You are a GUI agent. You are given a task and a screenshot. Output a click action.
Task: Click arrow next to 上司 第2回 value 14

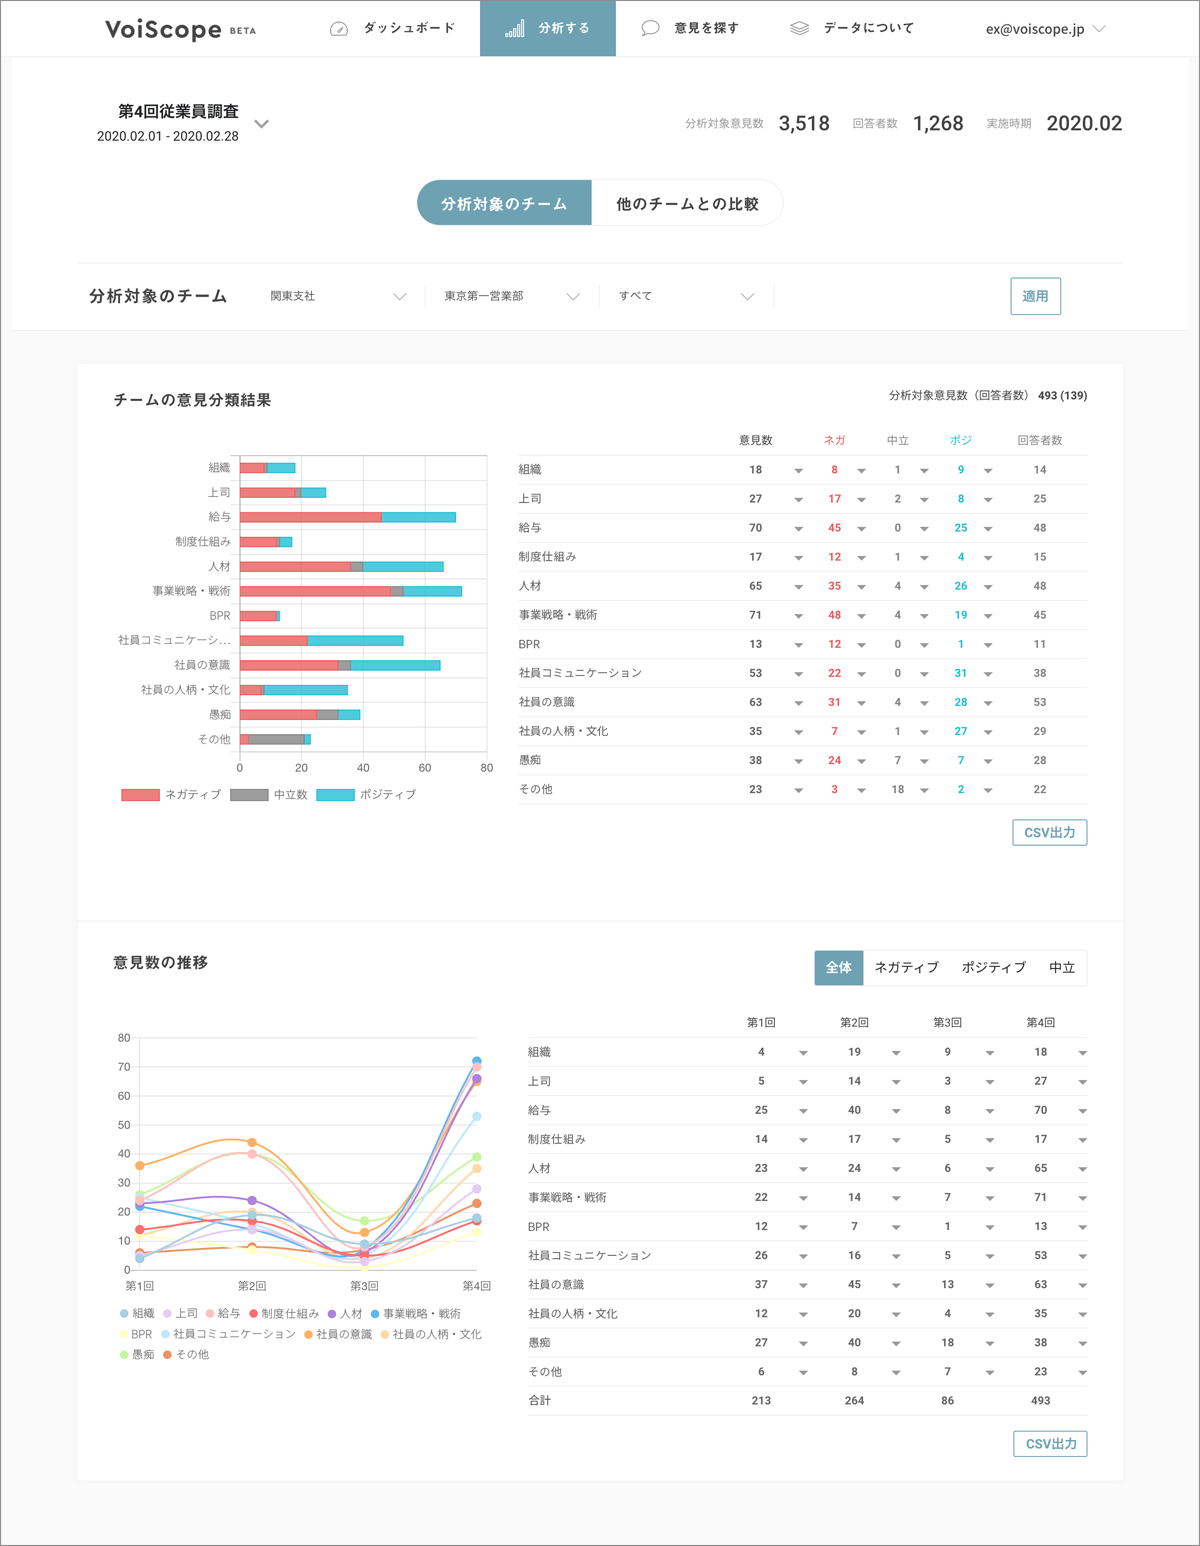(896, 1082)
